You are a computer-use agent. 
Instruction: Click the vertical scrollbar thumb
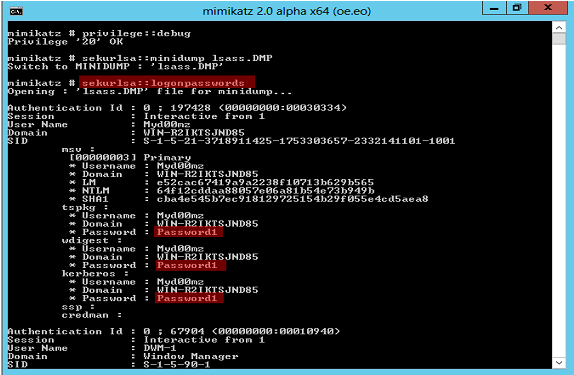click(x=559, y=39)
